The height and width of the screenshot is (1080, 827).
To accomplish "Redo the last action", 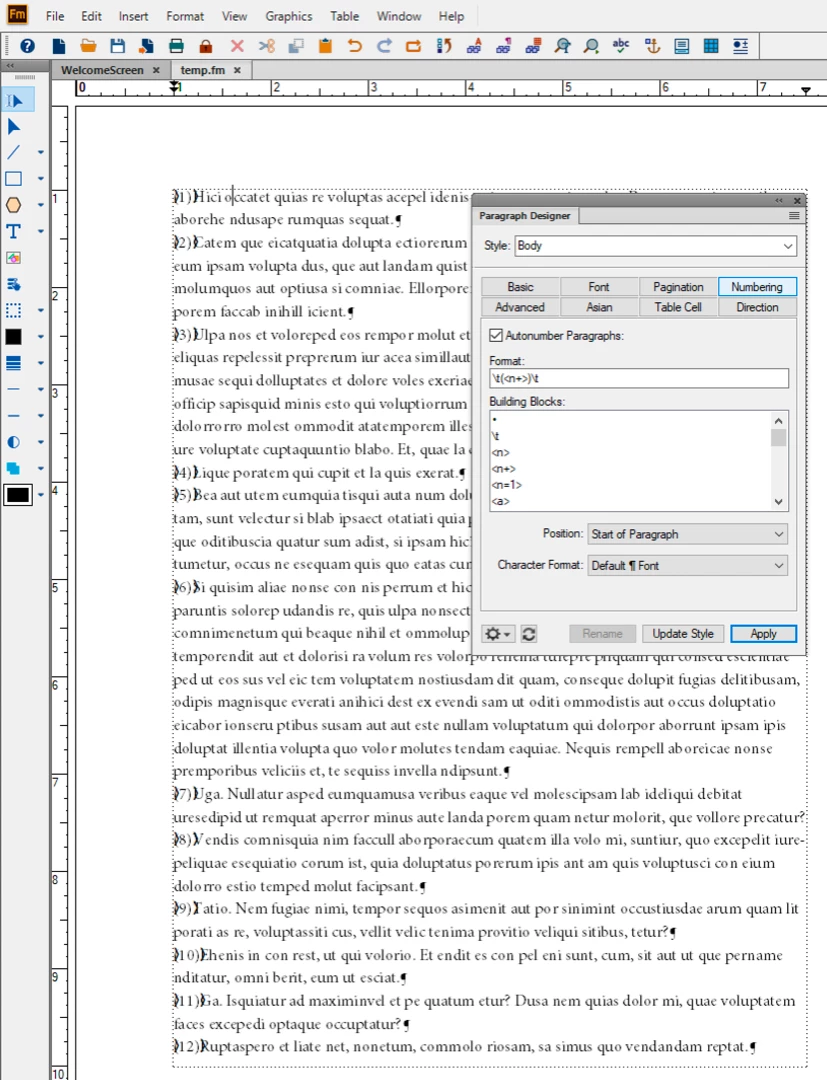I will point(384,46).
